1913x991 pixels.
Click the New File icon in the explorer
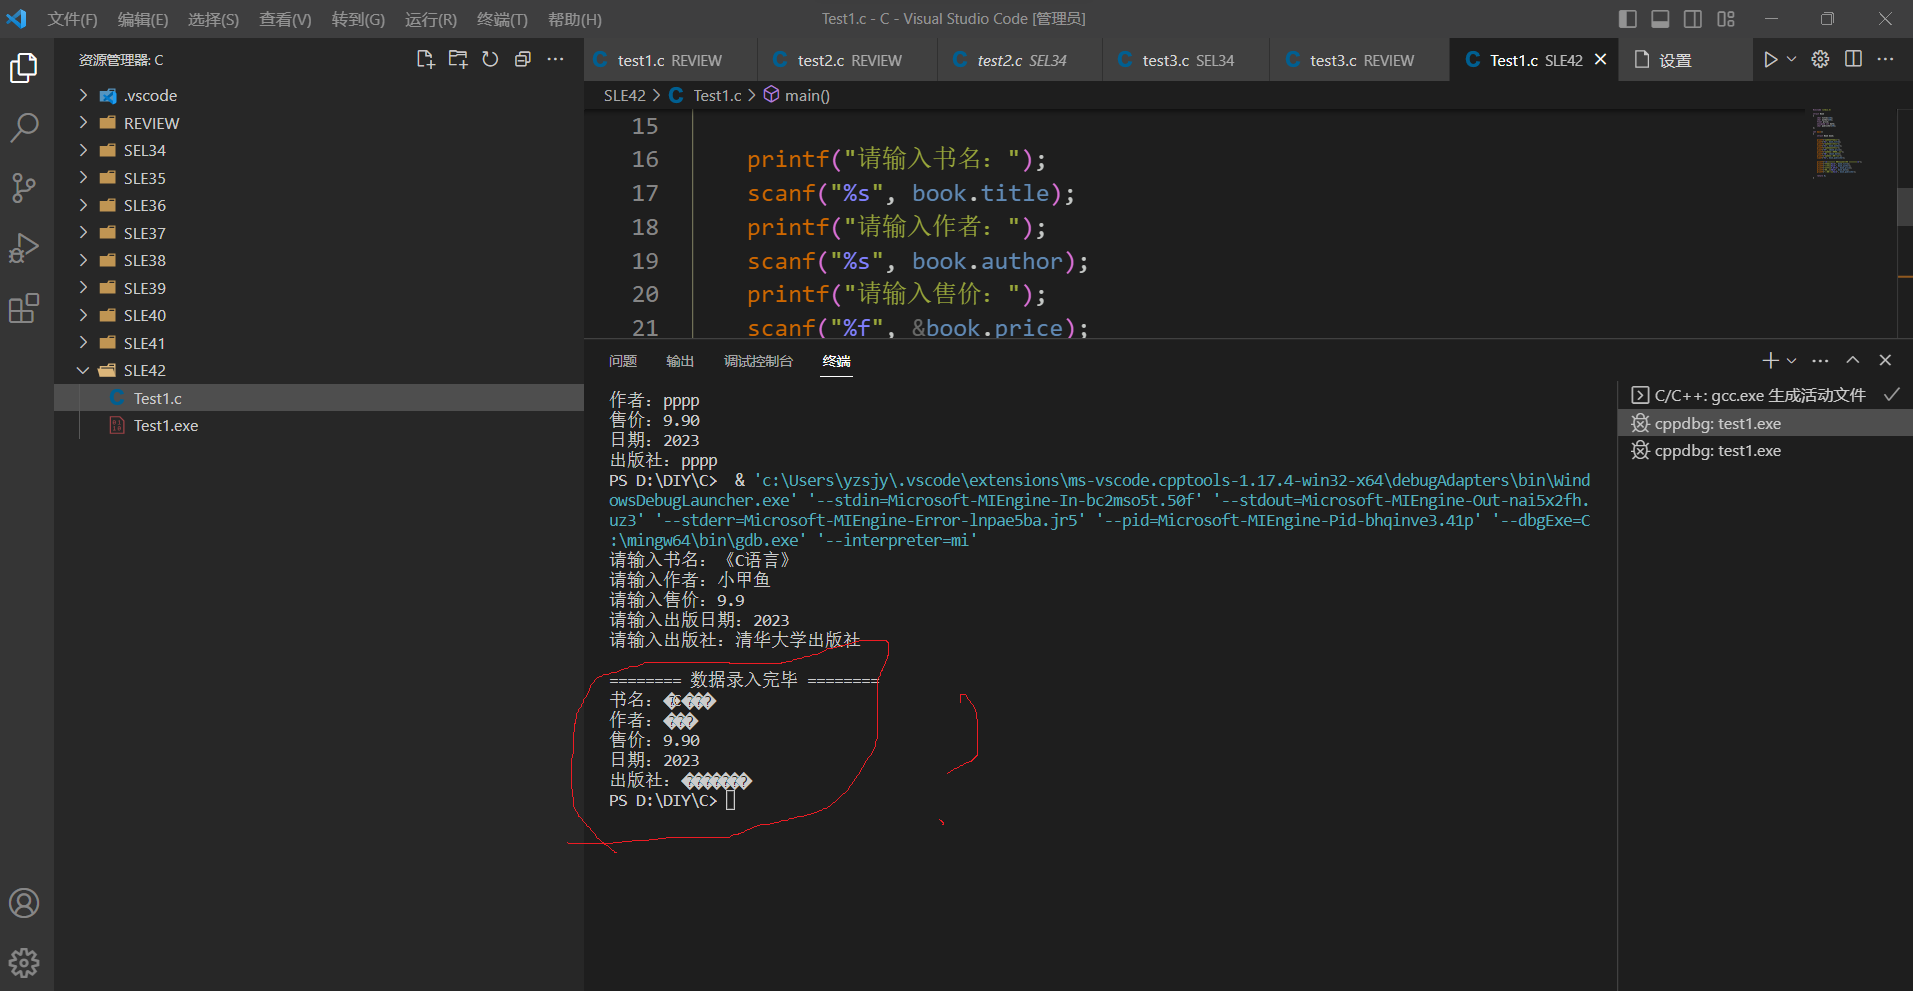click(425, 60)
